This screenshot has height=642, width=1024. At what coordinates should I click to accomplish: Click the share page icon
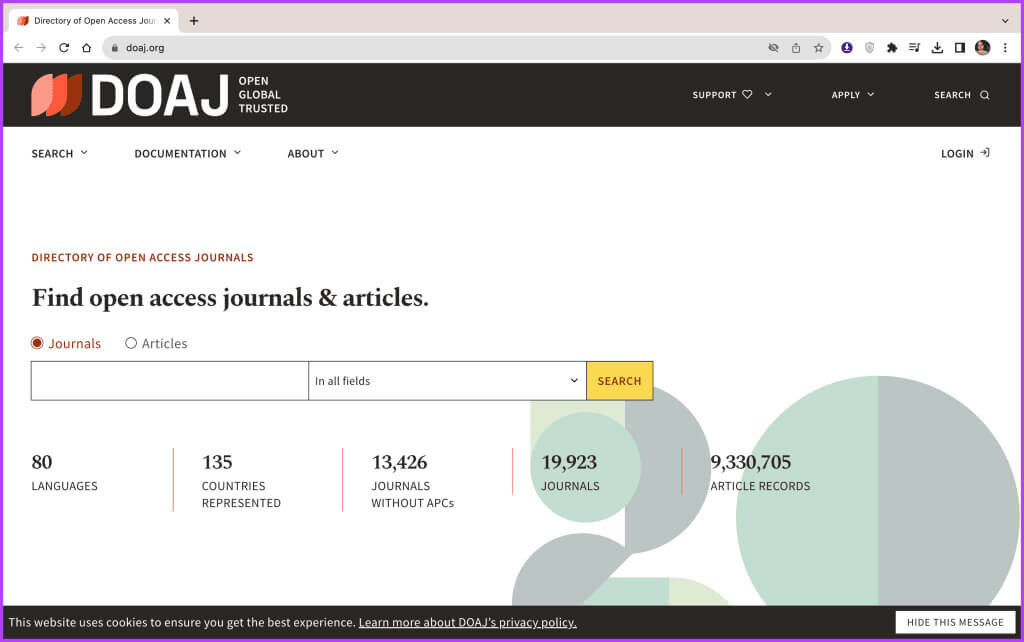coord(795,48)
